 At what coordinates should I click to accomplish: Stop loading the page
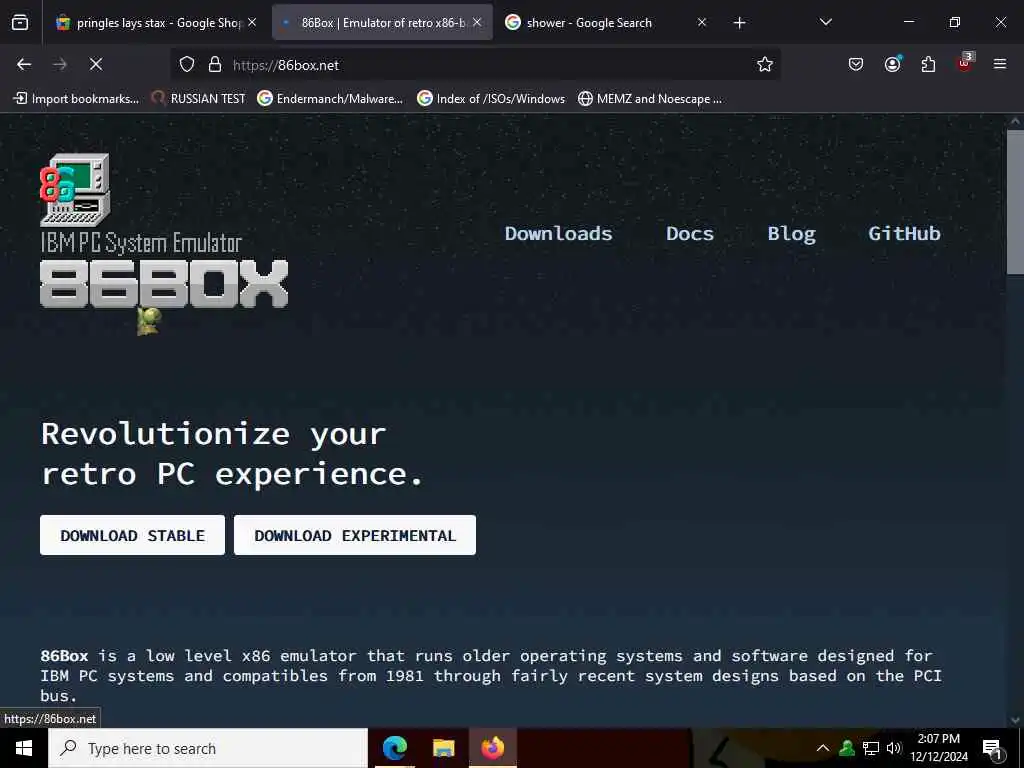(x=96, y=64)
